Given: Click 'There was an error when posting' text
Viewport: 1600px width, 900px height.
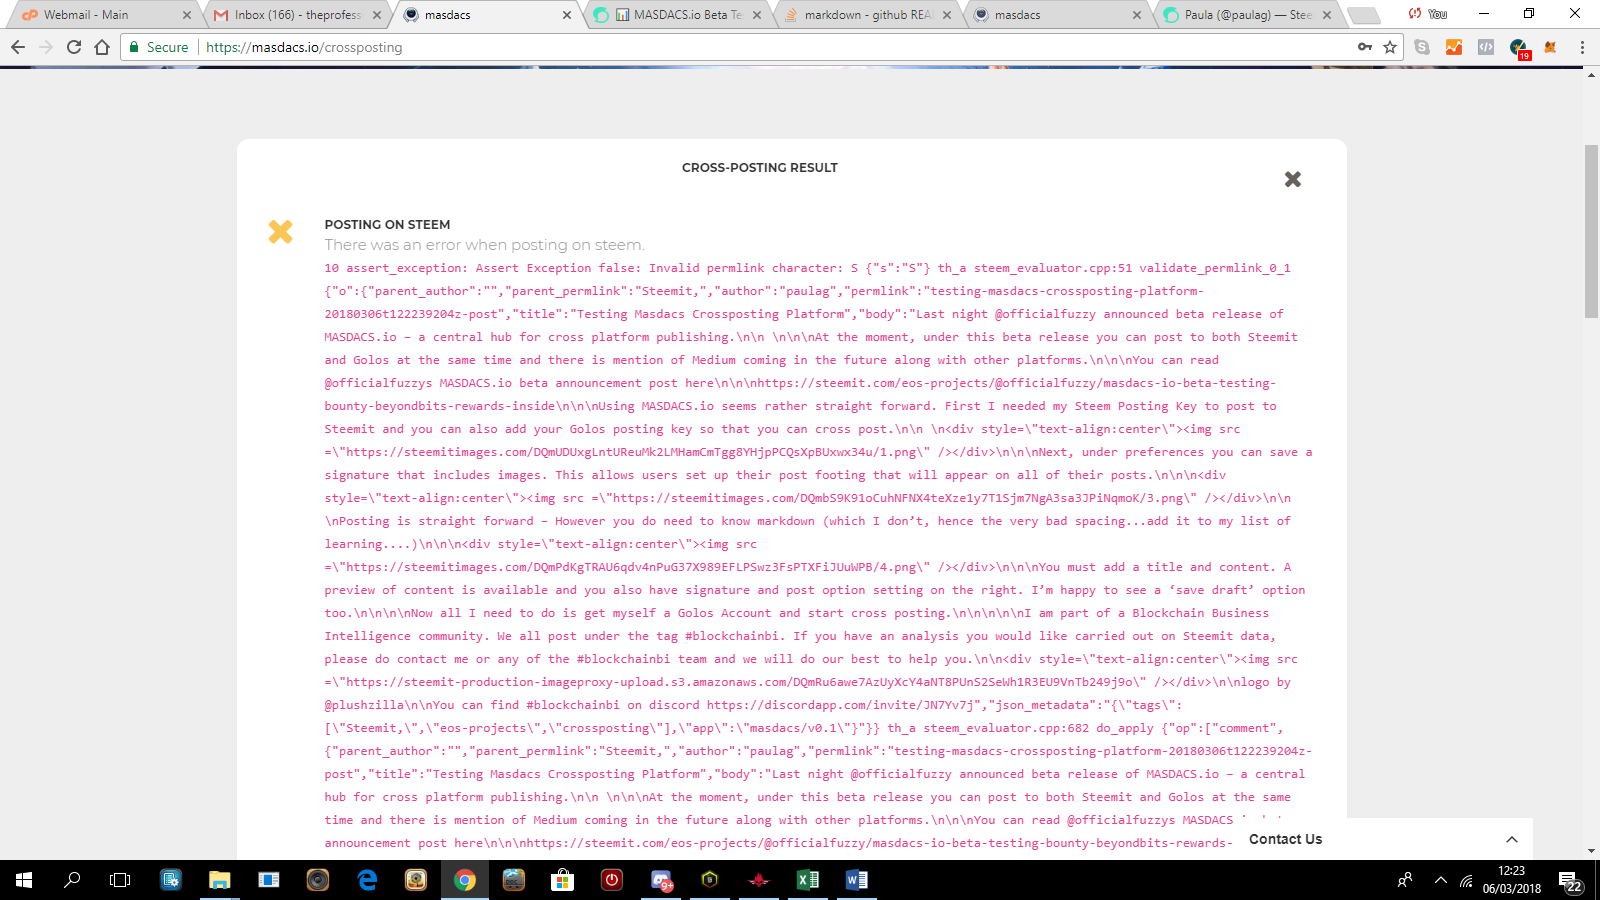Looking at the screenshot, I should tap(484, 245).
